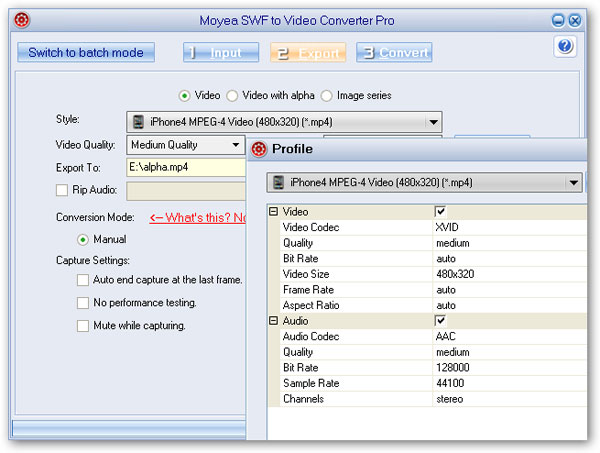Enable the Rip Audio checkbox
This screenshot has height=453, width=600.
click(62, 190)
